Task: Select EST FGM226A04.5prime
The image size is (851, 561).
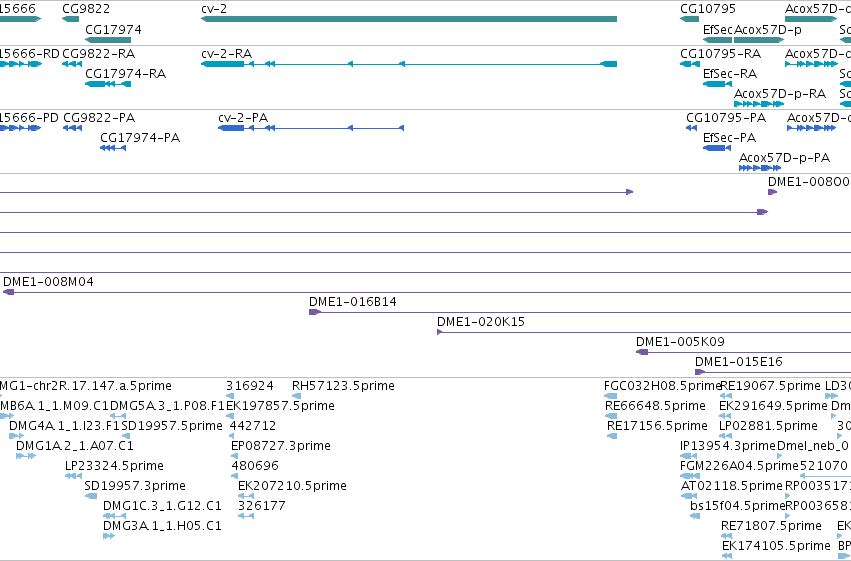Action: pos(739,466)
